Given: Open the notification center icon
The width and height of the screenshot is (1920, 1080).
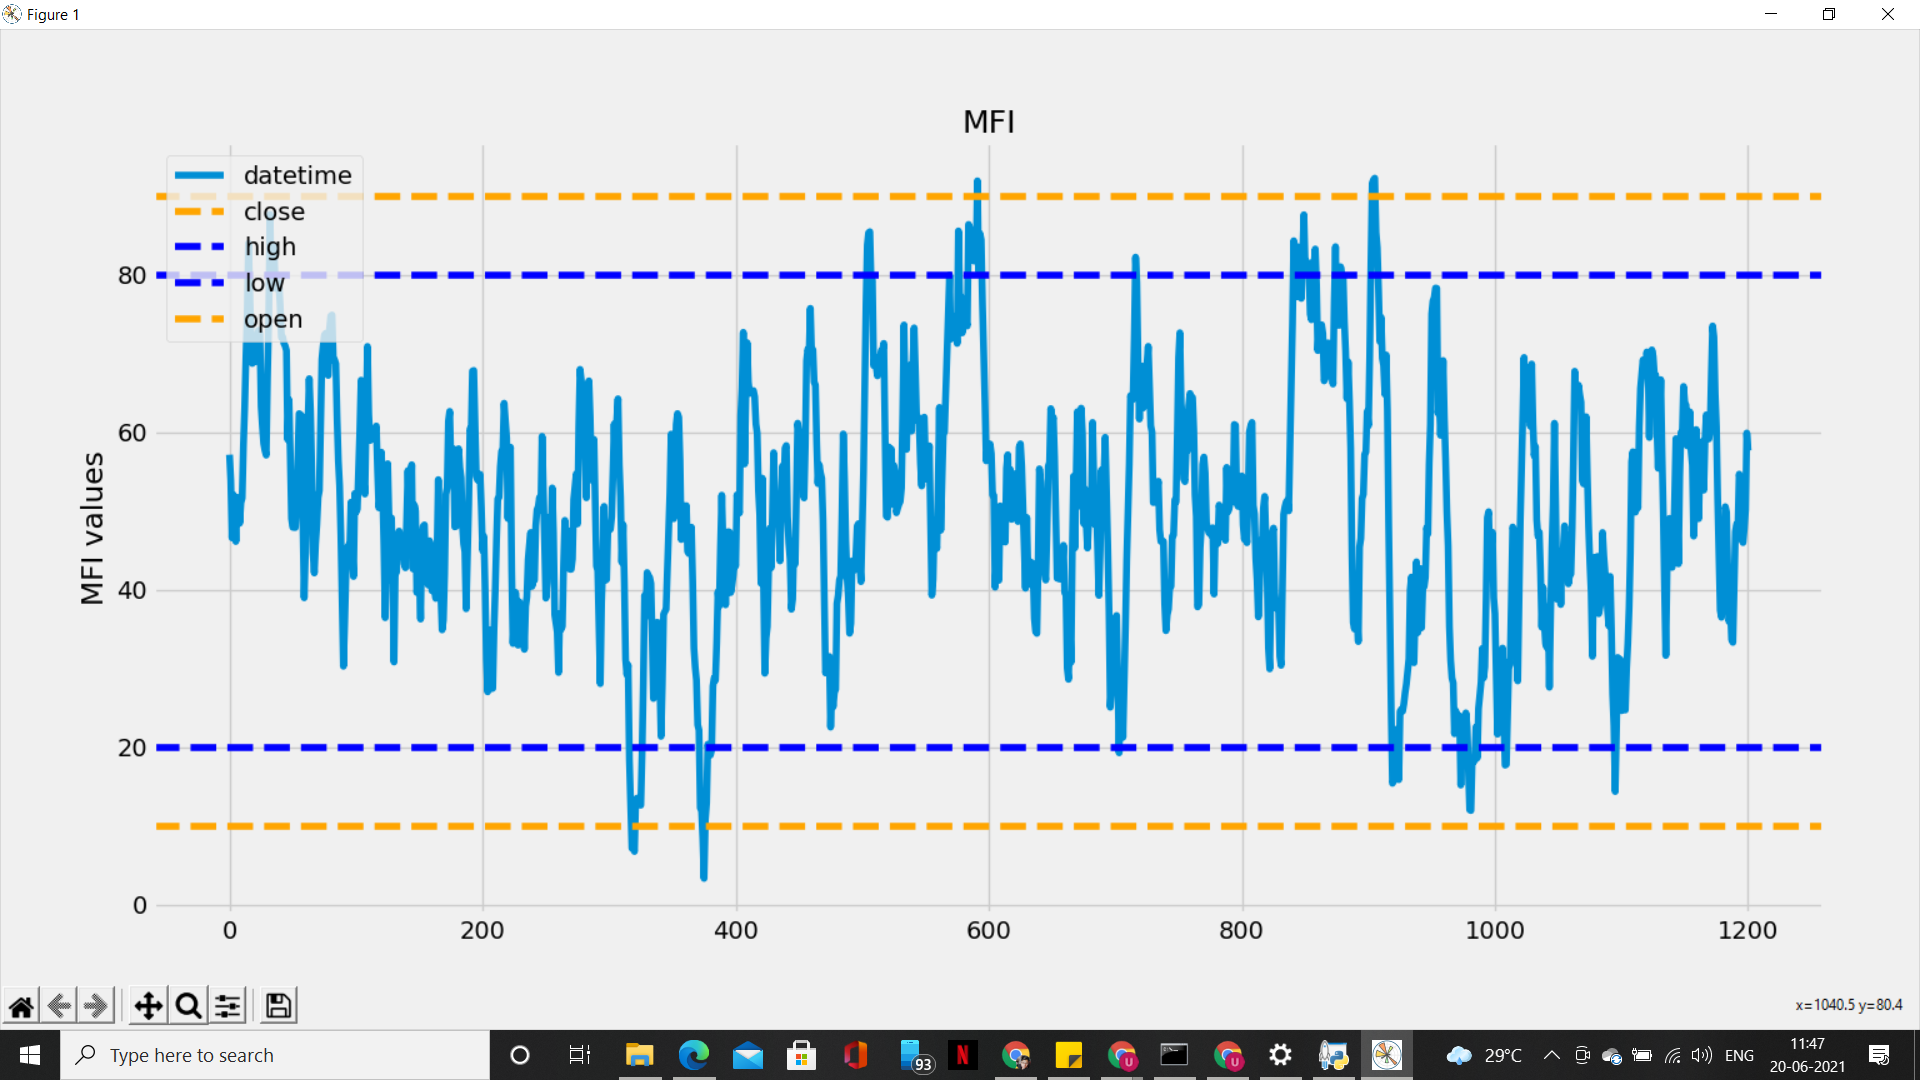Looking at the screenshot, I should click(x=1879, y=1055).
